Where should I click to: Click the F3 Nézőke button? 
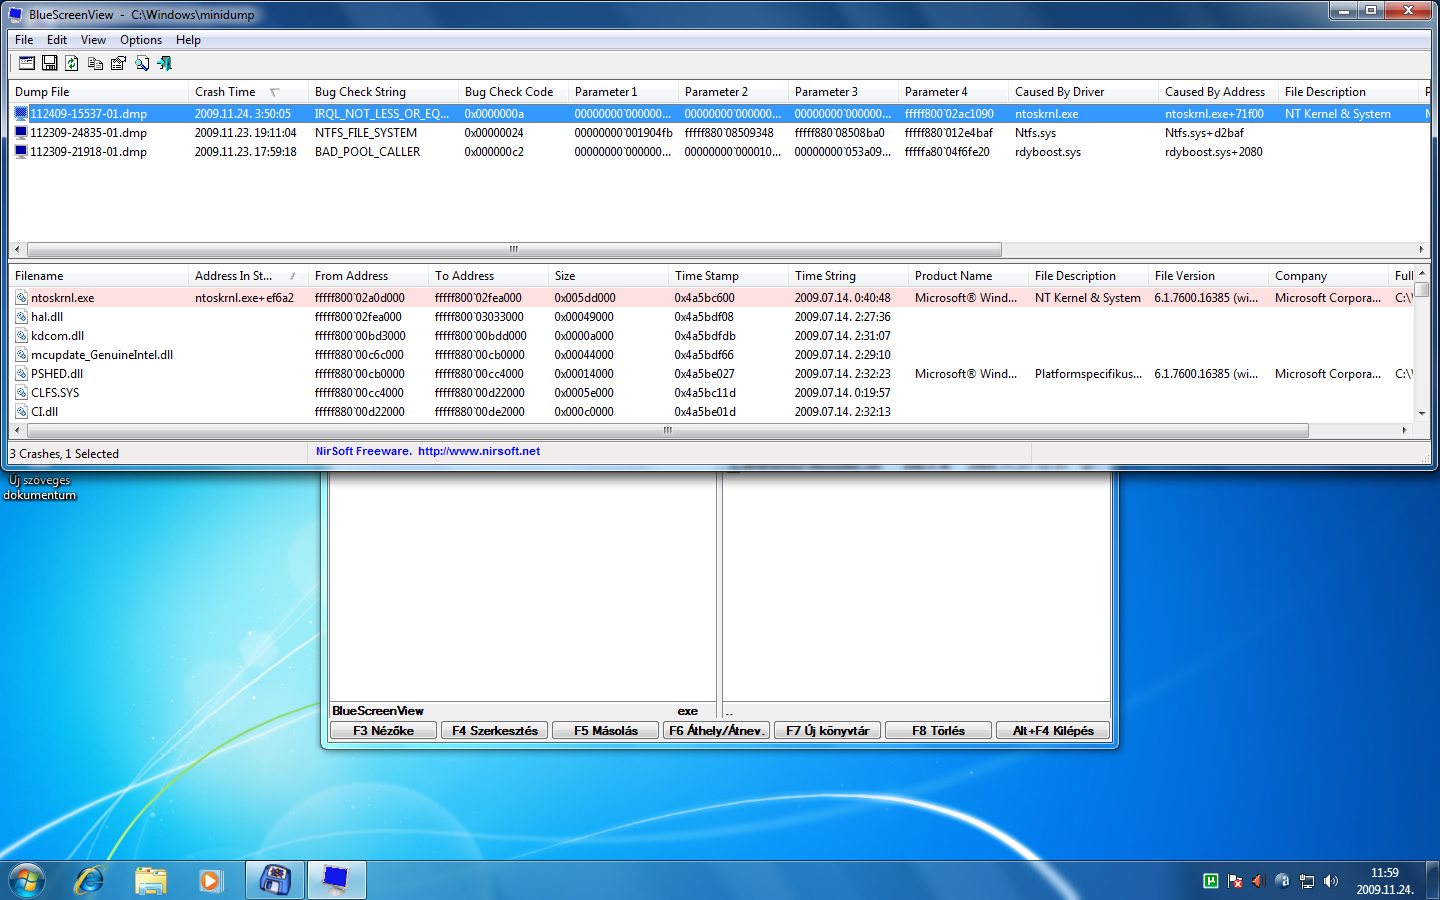point(384,731)
